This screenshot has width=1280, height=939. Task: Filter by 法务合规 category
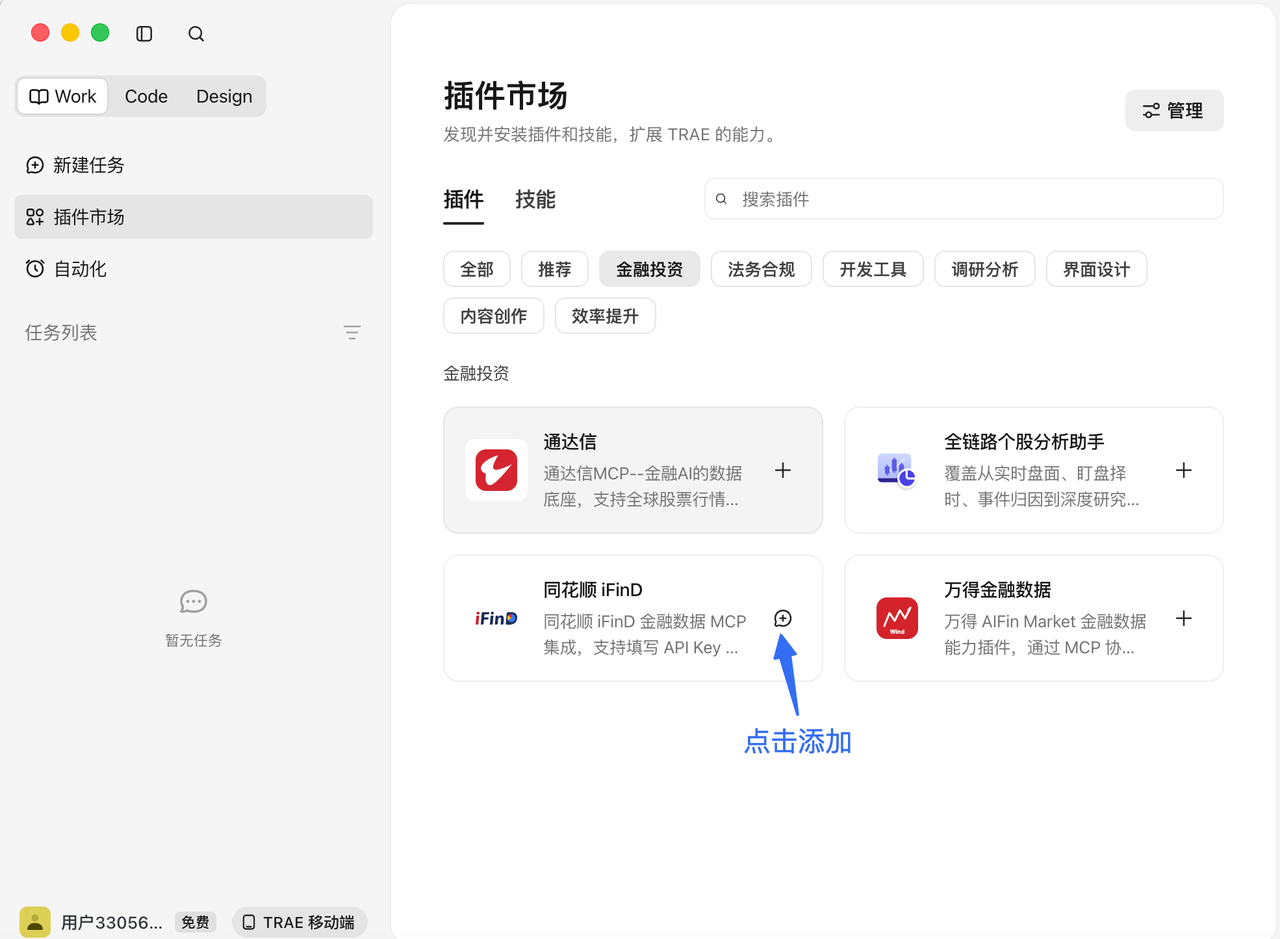coord(762,269)
